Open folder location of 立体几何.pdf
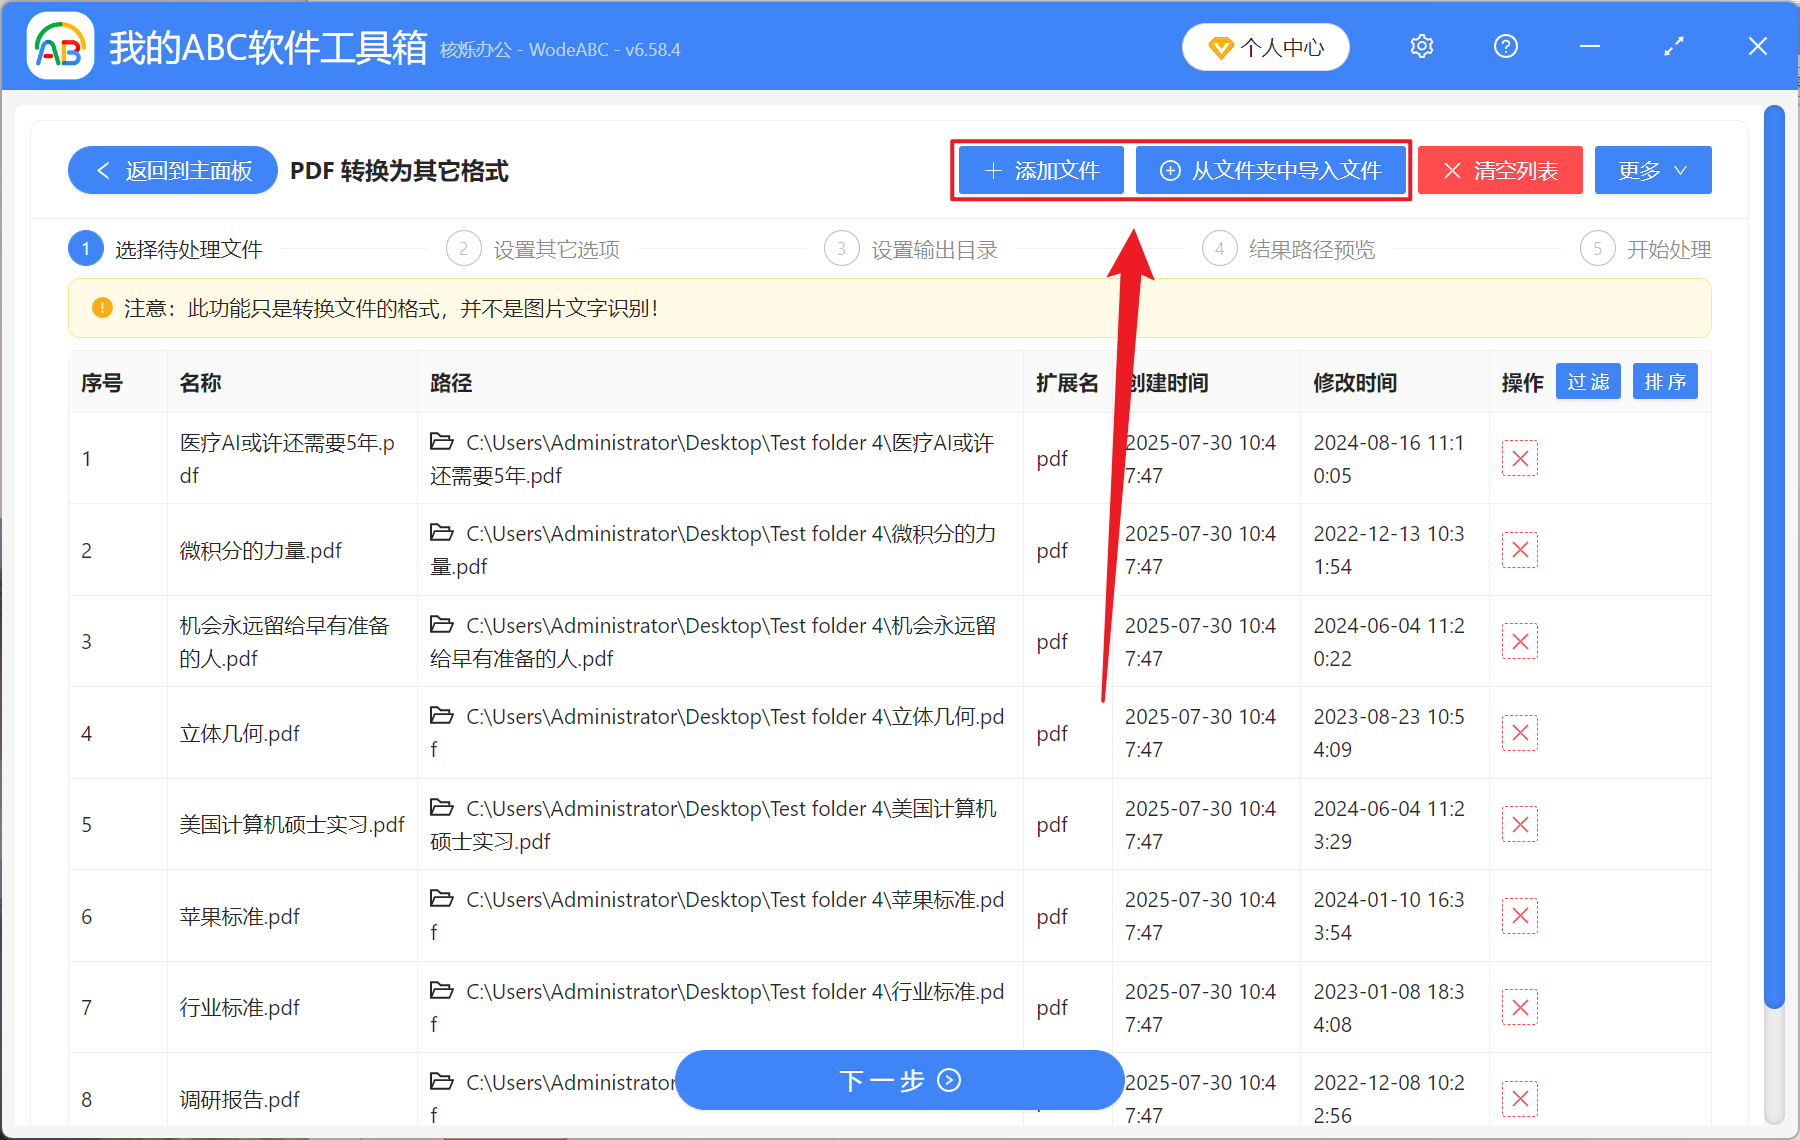This screenshot has height=1140, width=1800. (442, 716)
